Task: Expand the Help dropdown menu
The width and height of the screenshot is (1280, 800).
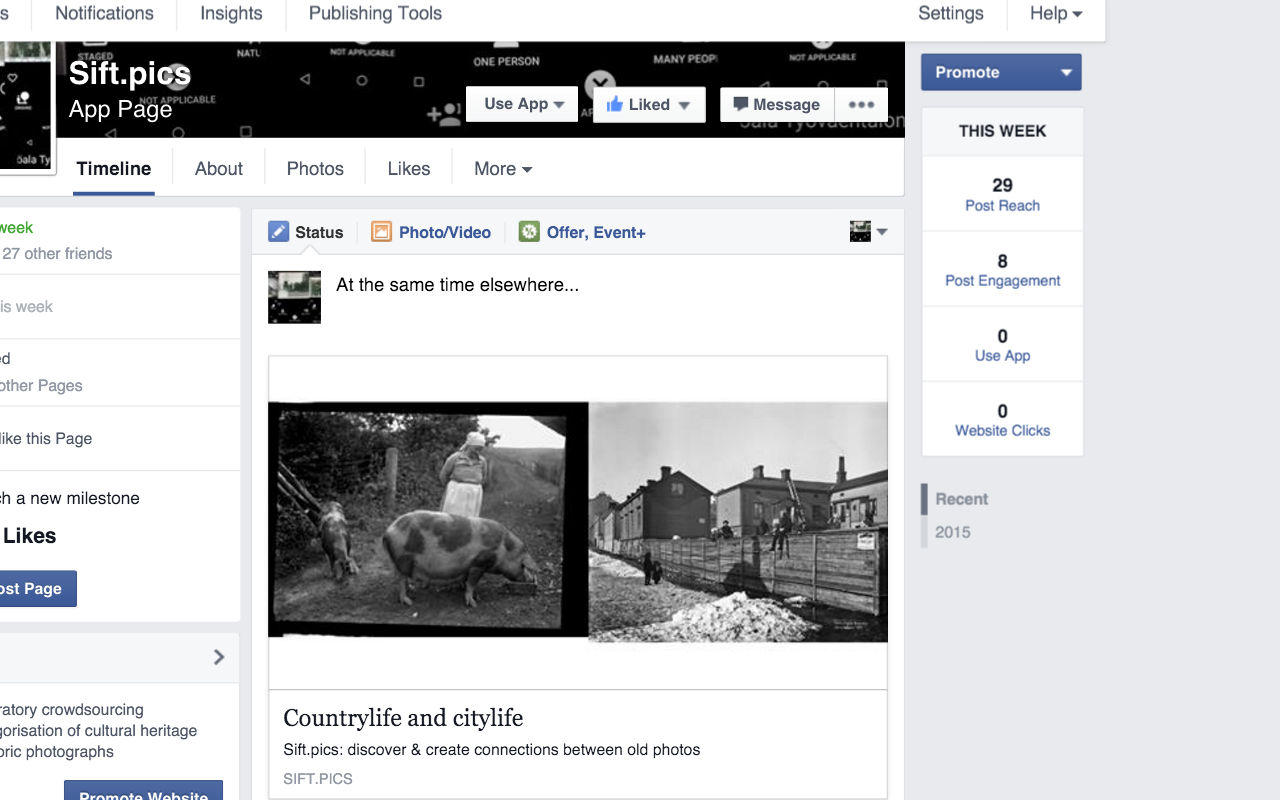Action: pos(1056,14)
